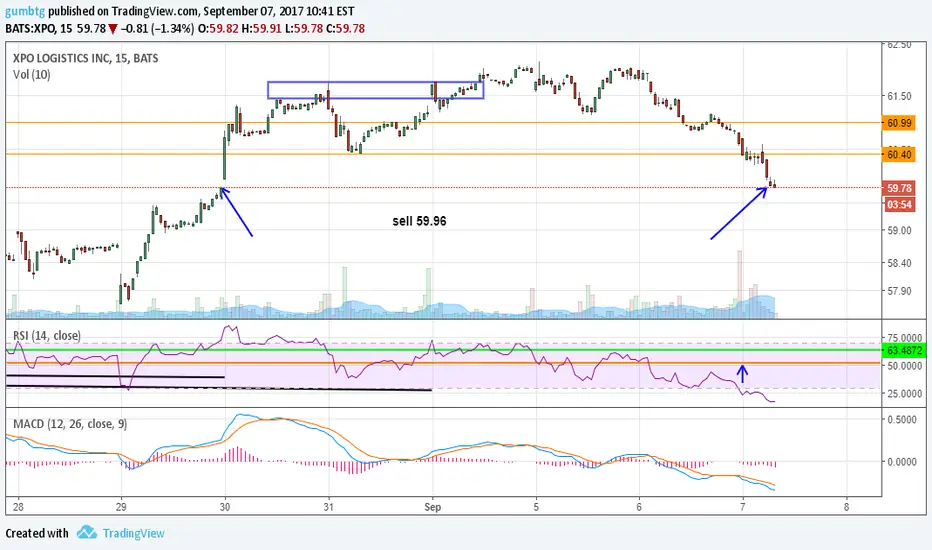Viewport: 932px width, 550px height.
Task: Click the L:59.78 low value
Action: coord(304,29)
